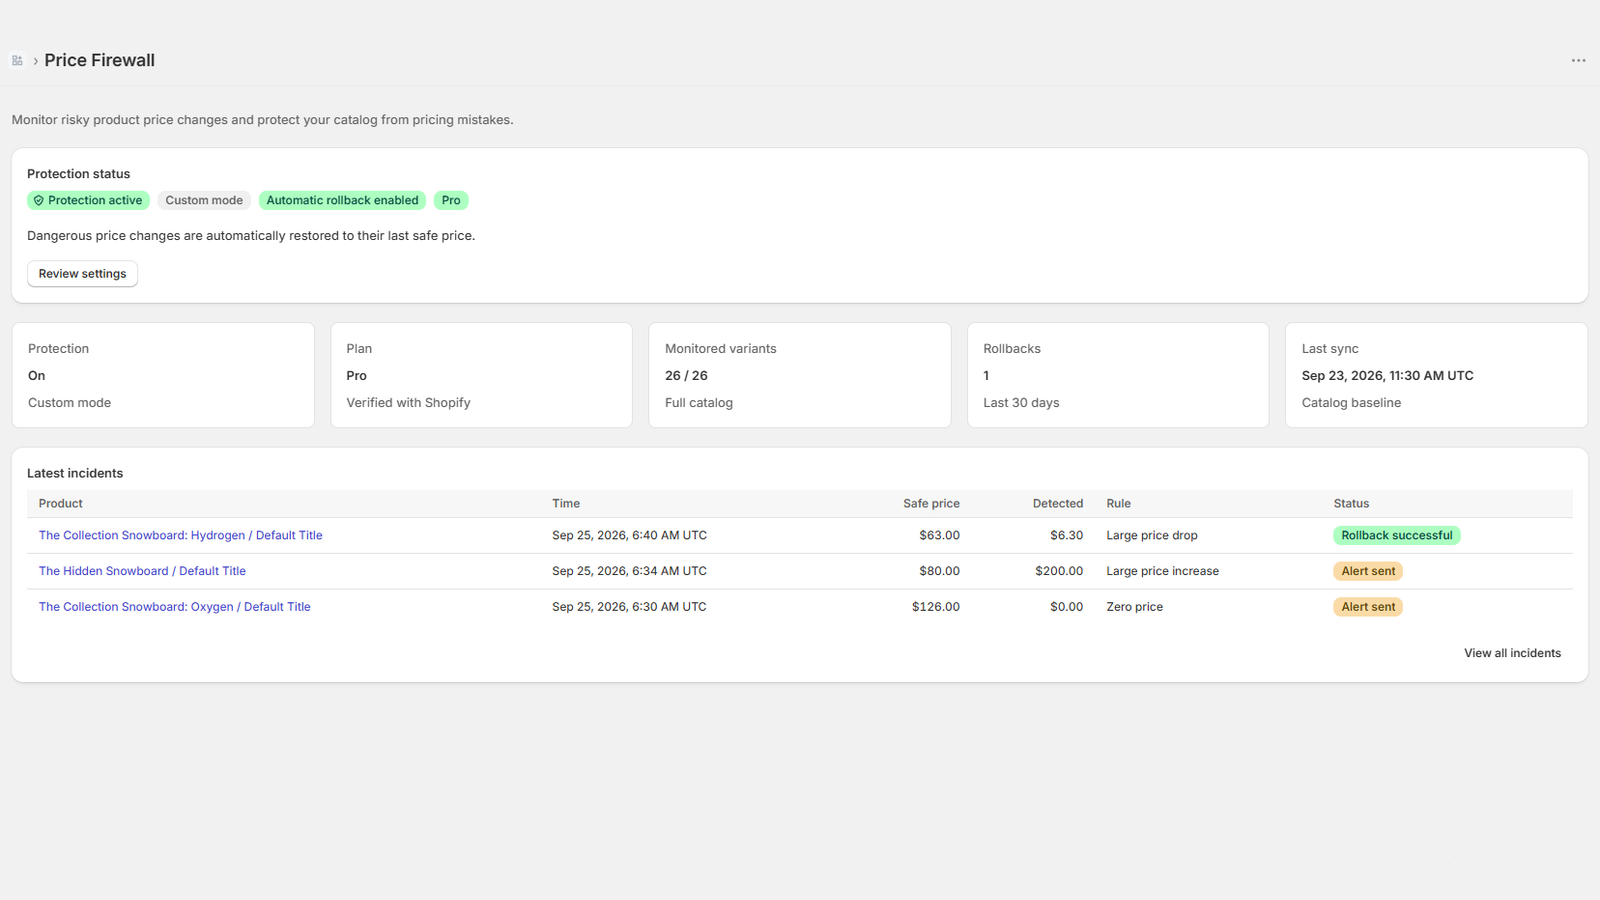Click the Detected column header
This screenshot has width=1600, height=900.
[x=1058, y=504]
